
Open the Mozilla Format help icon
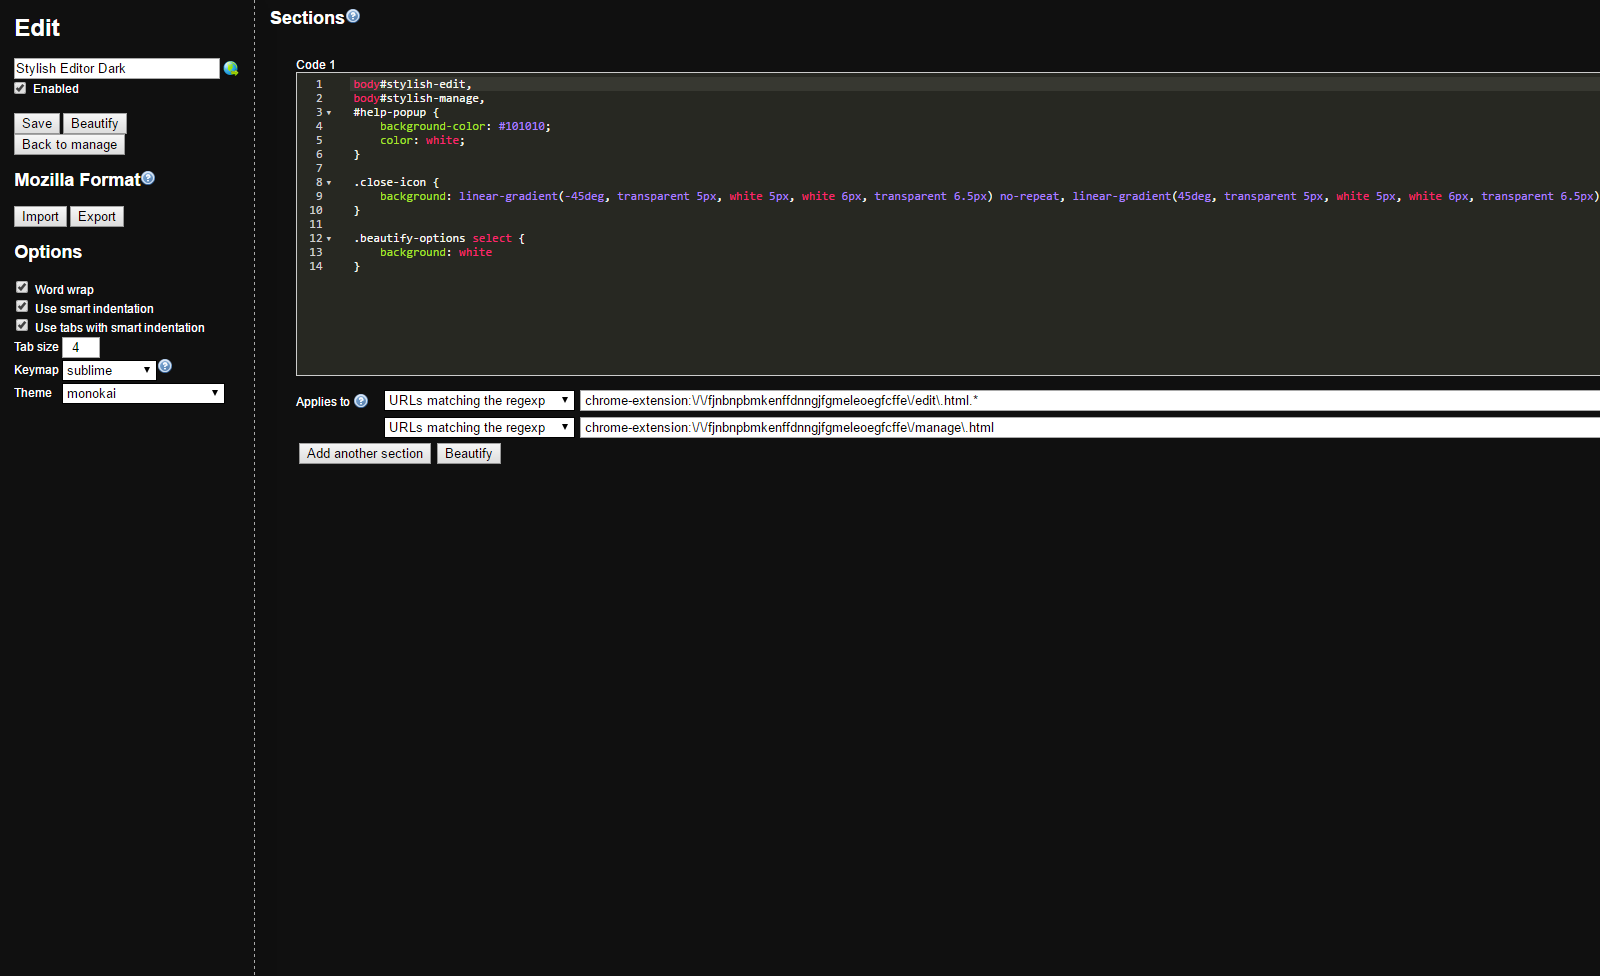click(x=148, y=178)
